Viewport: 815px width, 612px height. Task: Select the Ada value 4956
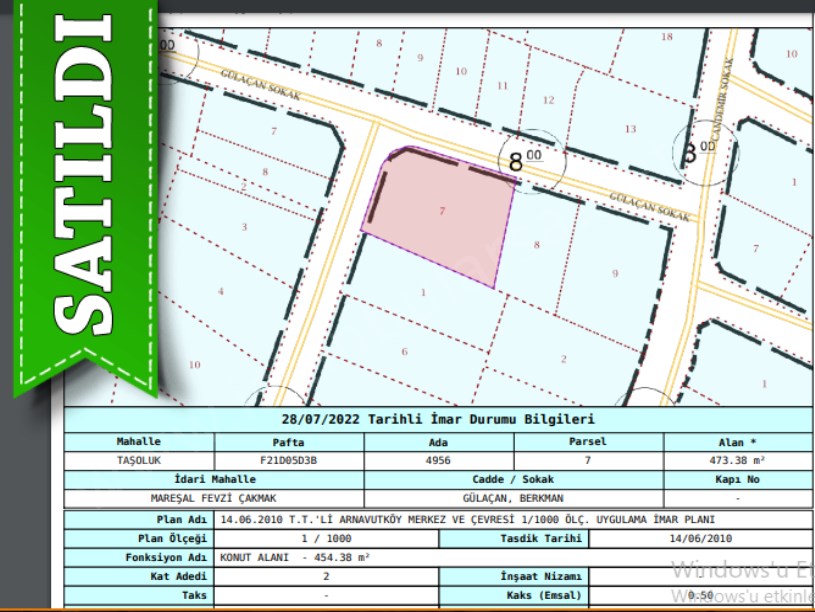439,461
